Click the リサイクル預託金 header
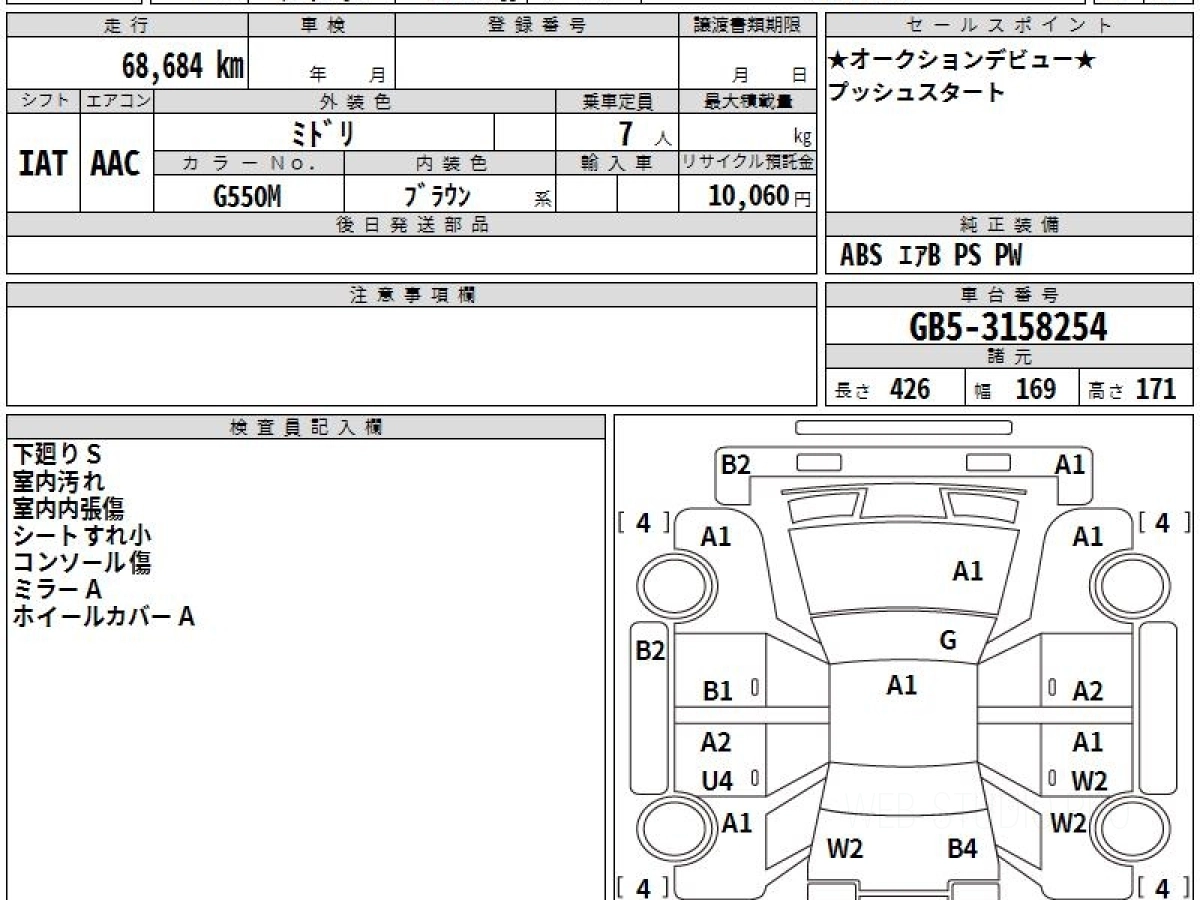Image resolution: width=1200 pixels, height=900 pixels. pyautogui.click(x=747, y=163)
